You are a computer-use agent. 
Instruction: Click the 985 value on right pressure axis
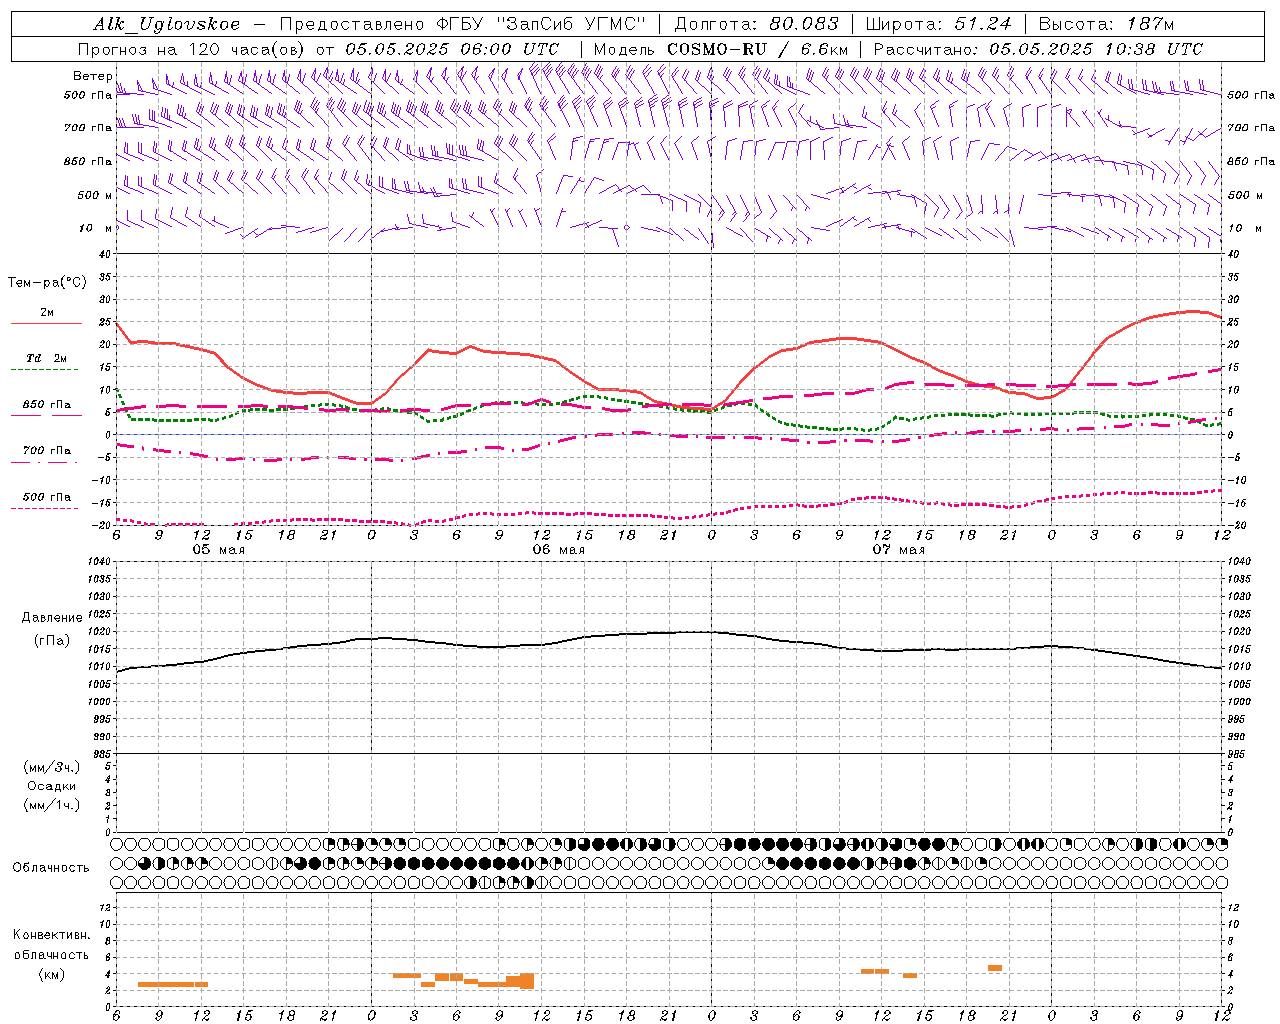[1238, 754]
